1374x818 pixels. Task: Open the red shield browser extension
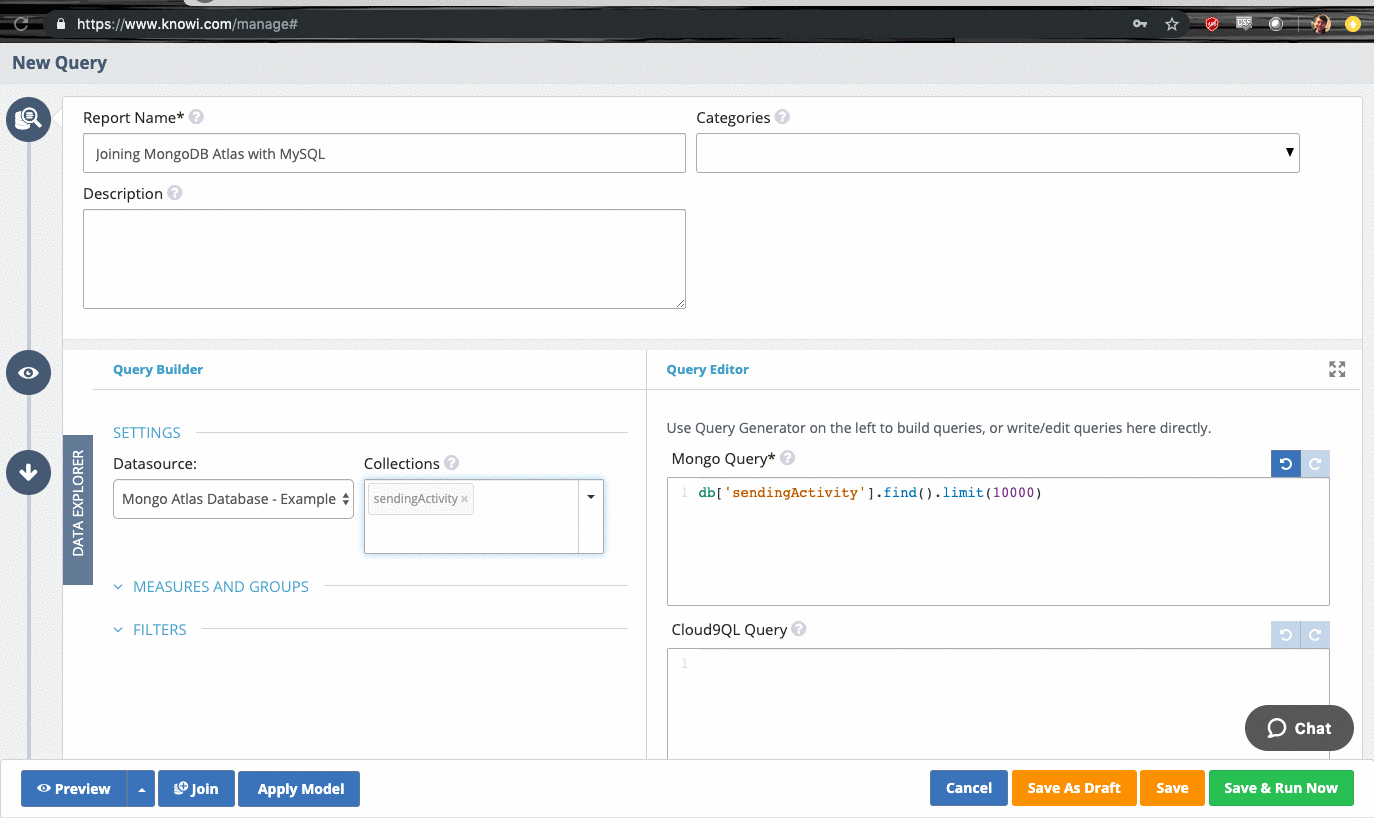(1212, 23)
